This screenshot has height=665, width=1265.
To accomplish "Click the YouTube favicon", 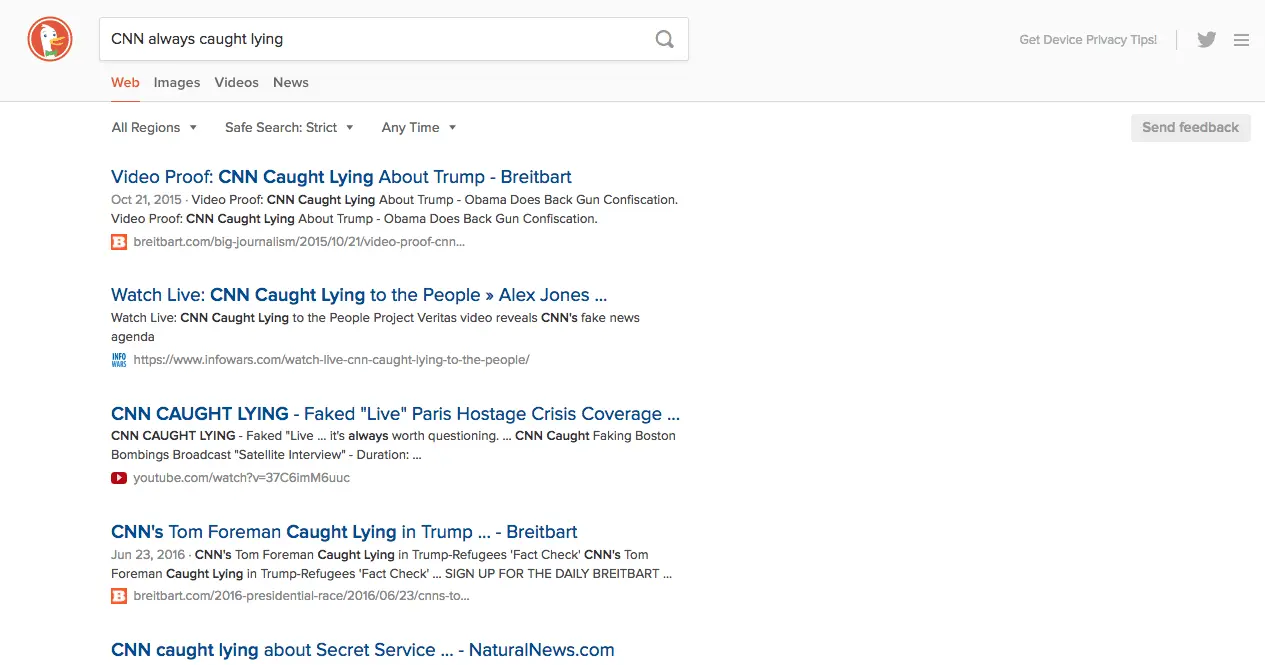I will point(119,477).
